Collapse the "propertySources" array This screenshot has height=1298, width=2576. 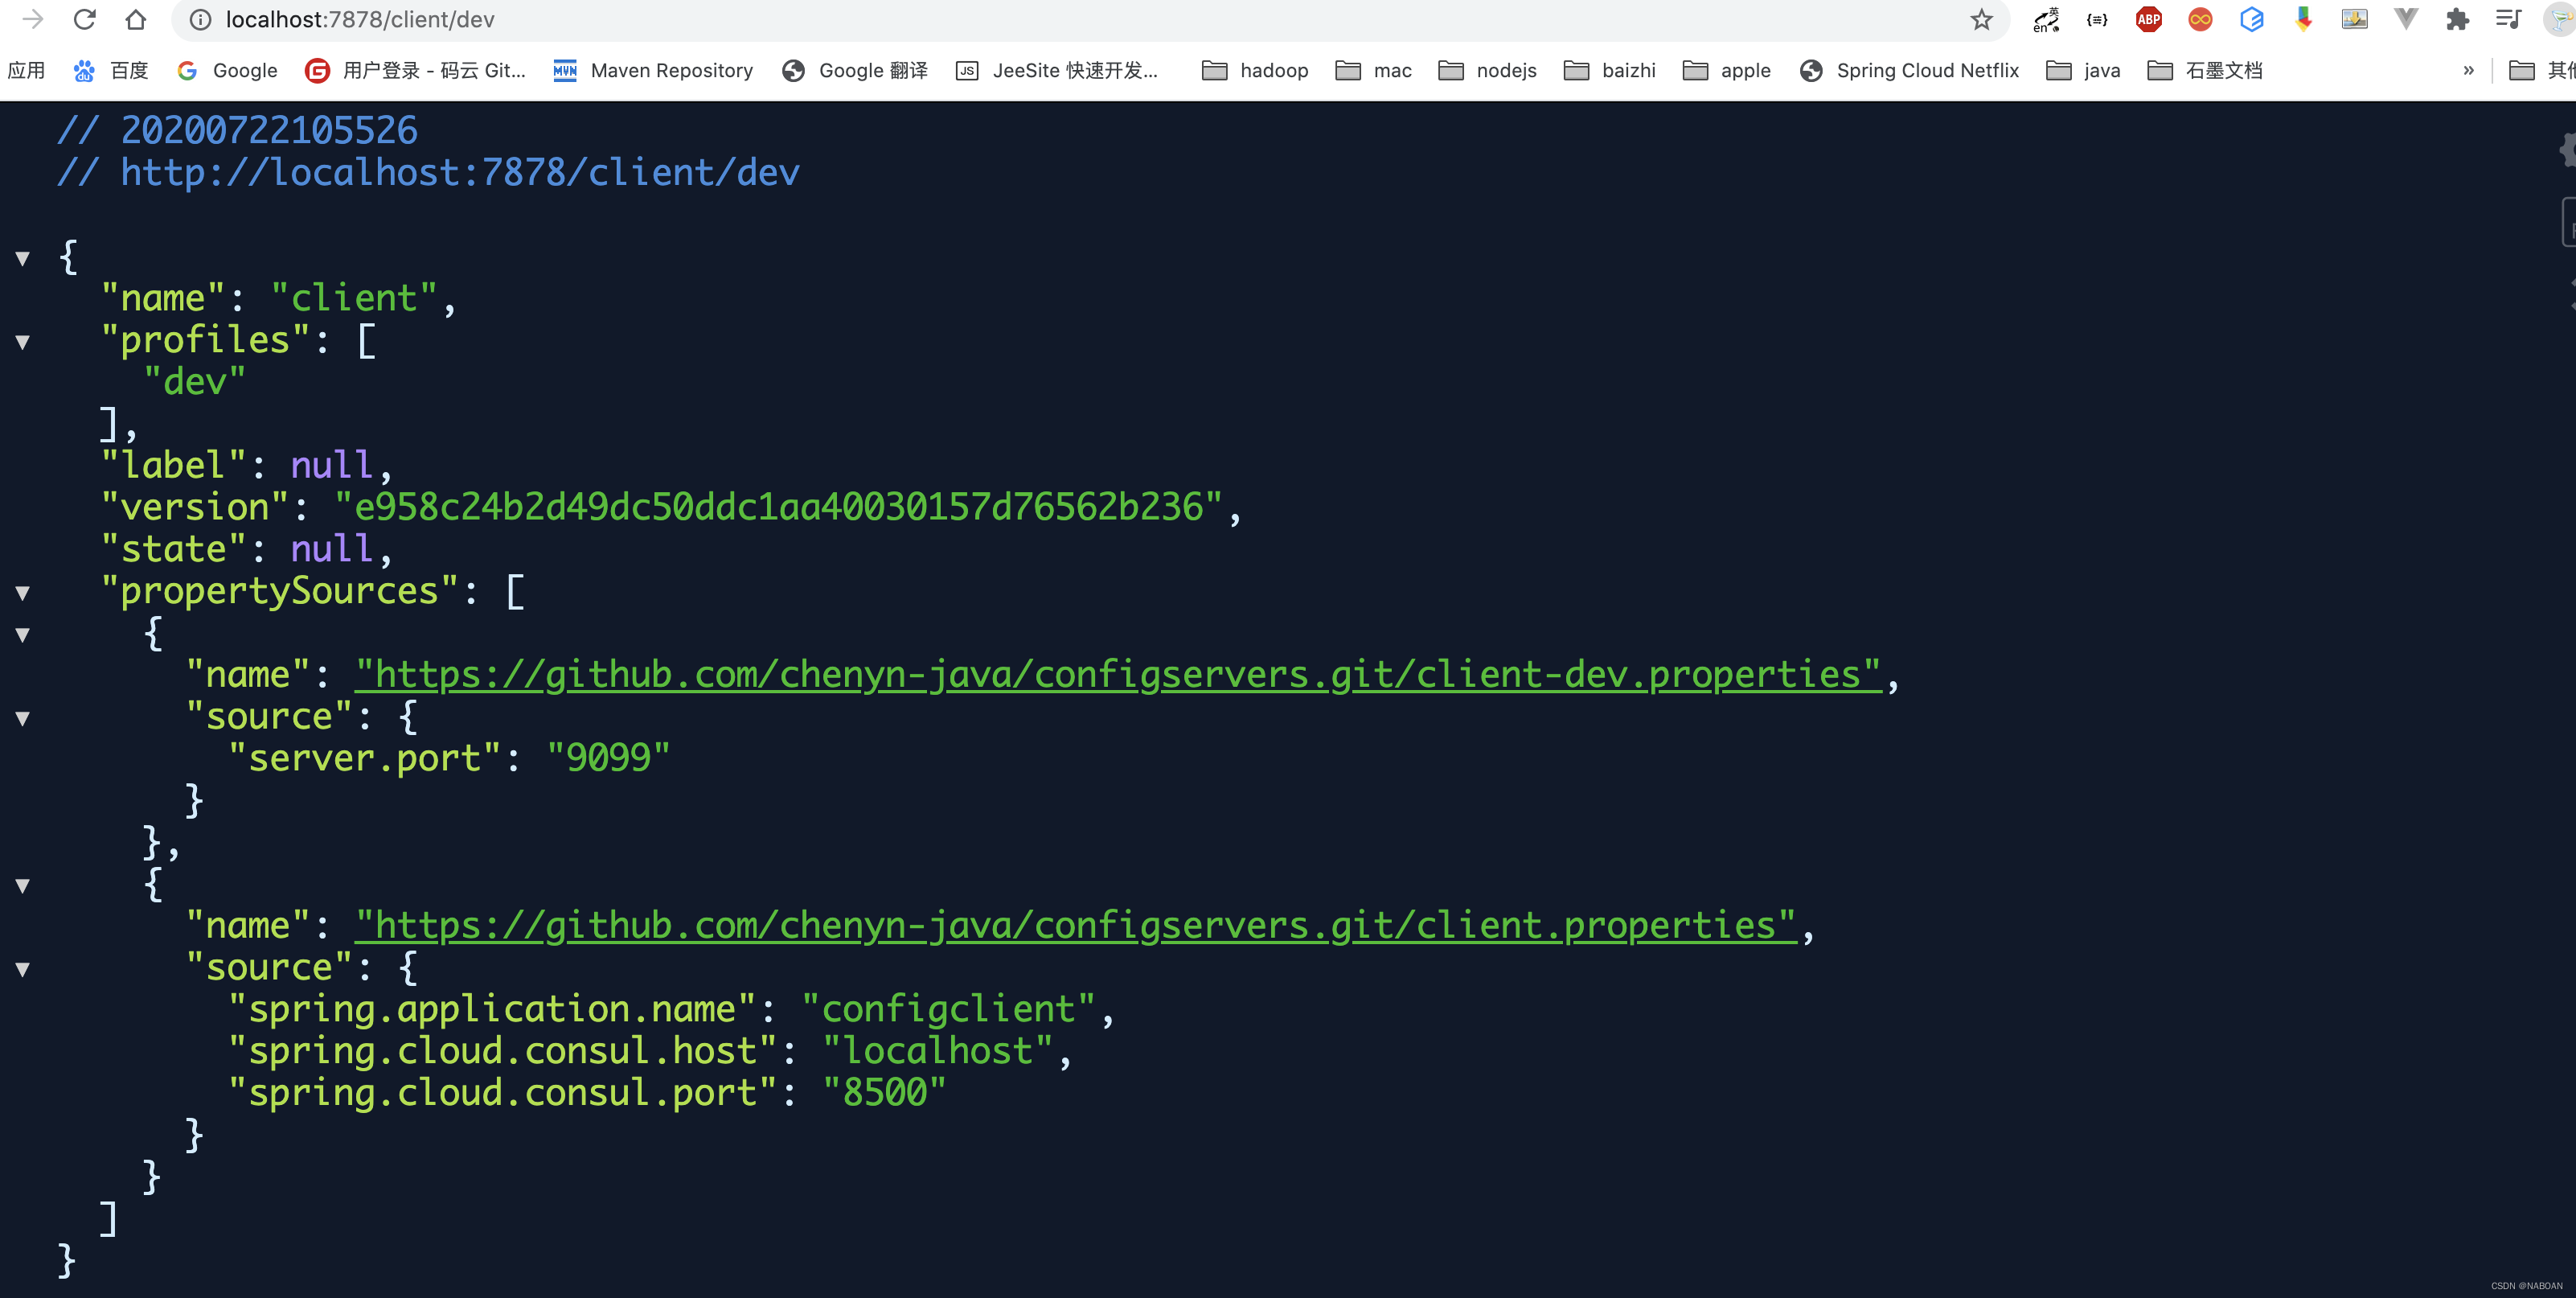tap(22, 594)
